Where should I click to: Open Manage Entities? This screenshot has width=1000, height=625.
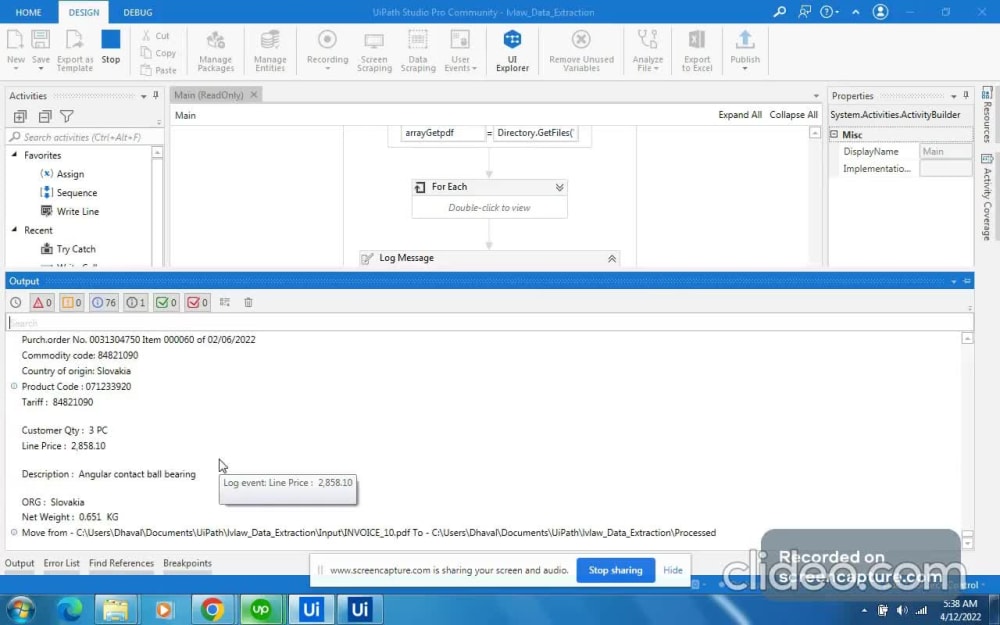(x=269, y=50)
